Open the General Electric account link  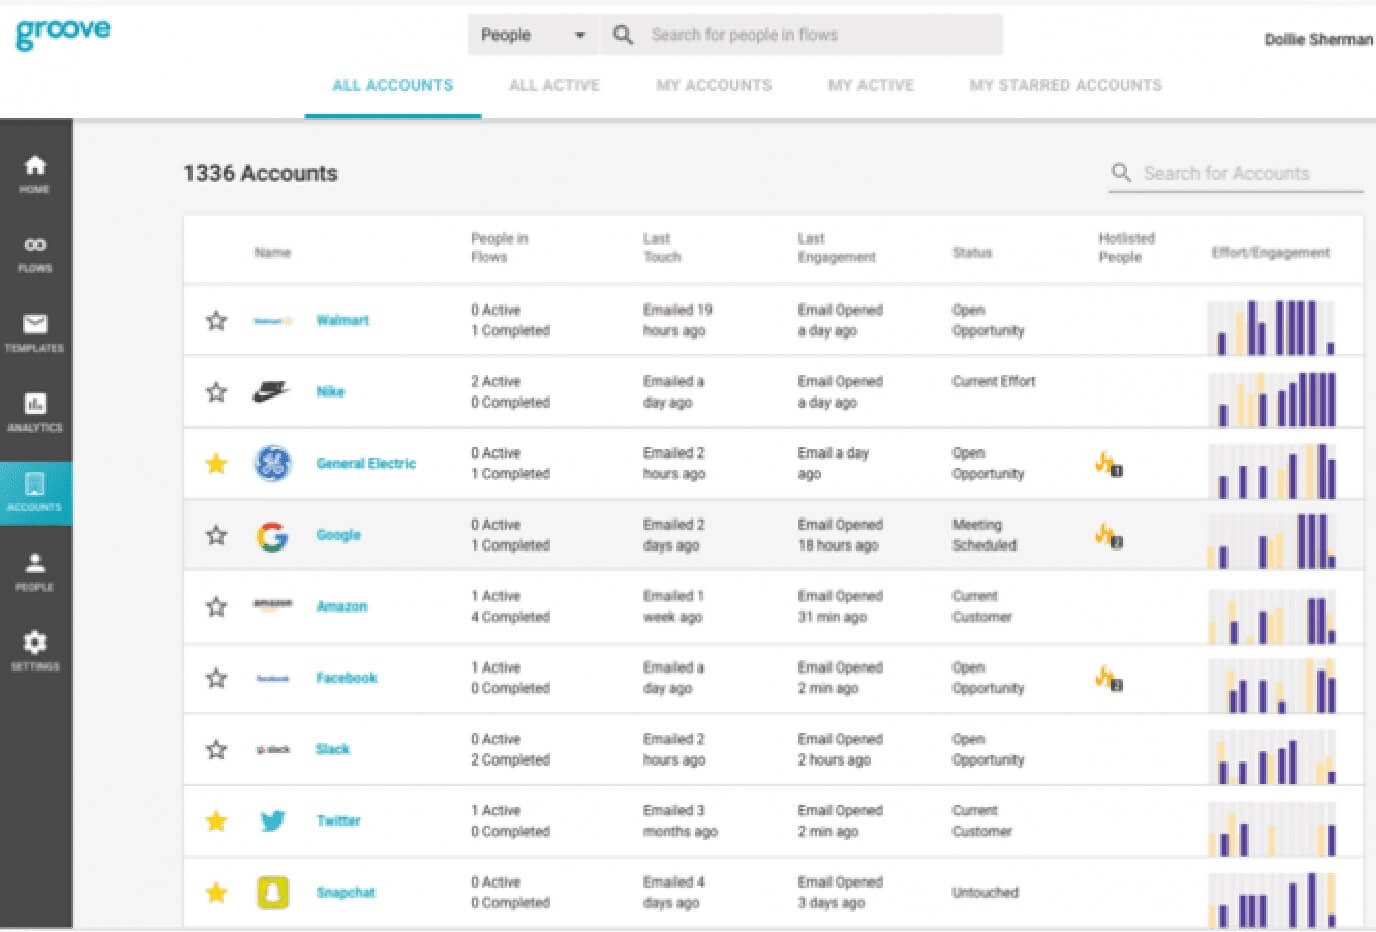366,464
